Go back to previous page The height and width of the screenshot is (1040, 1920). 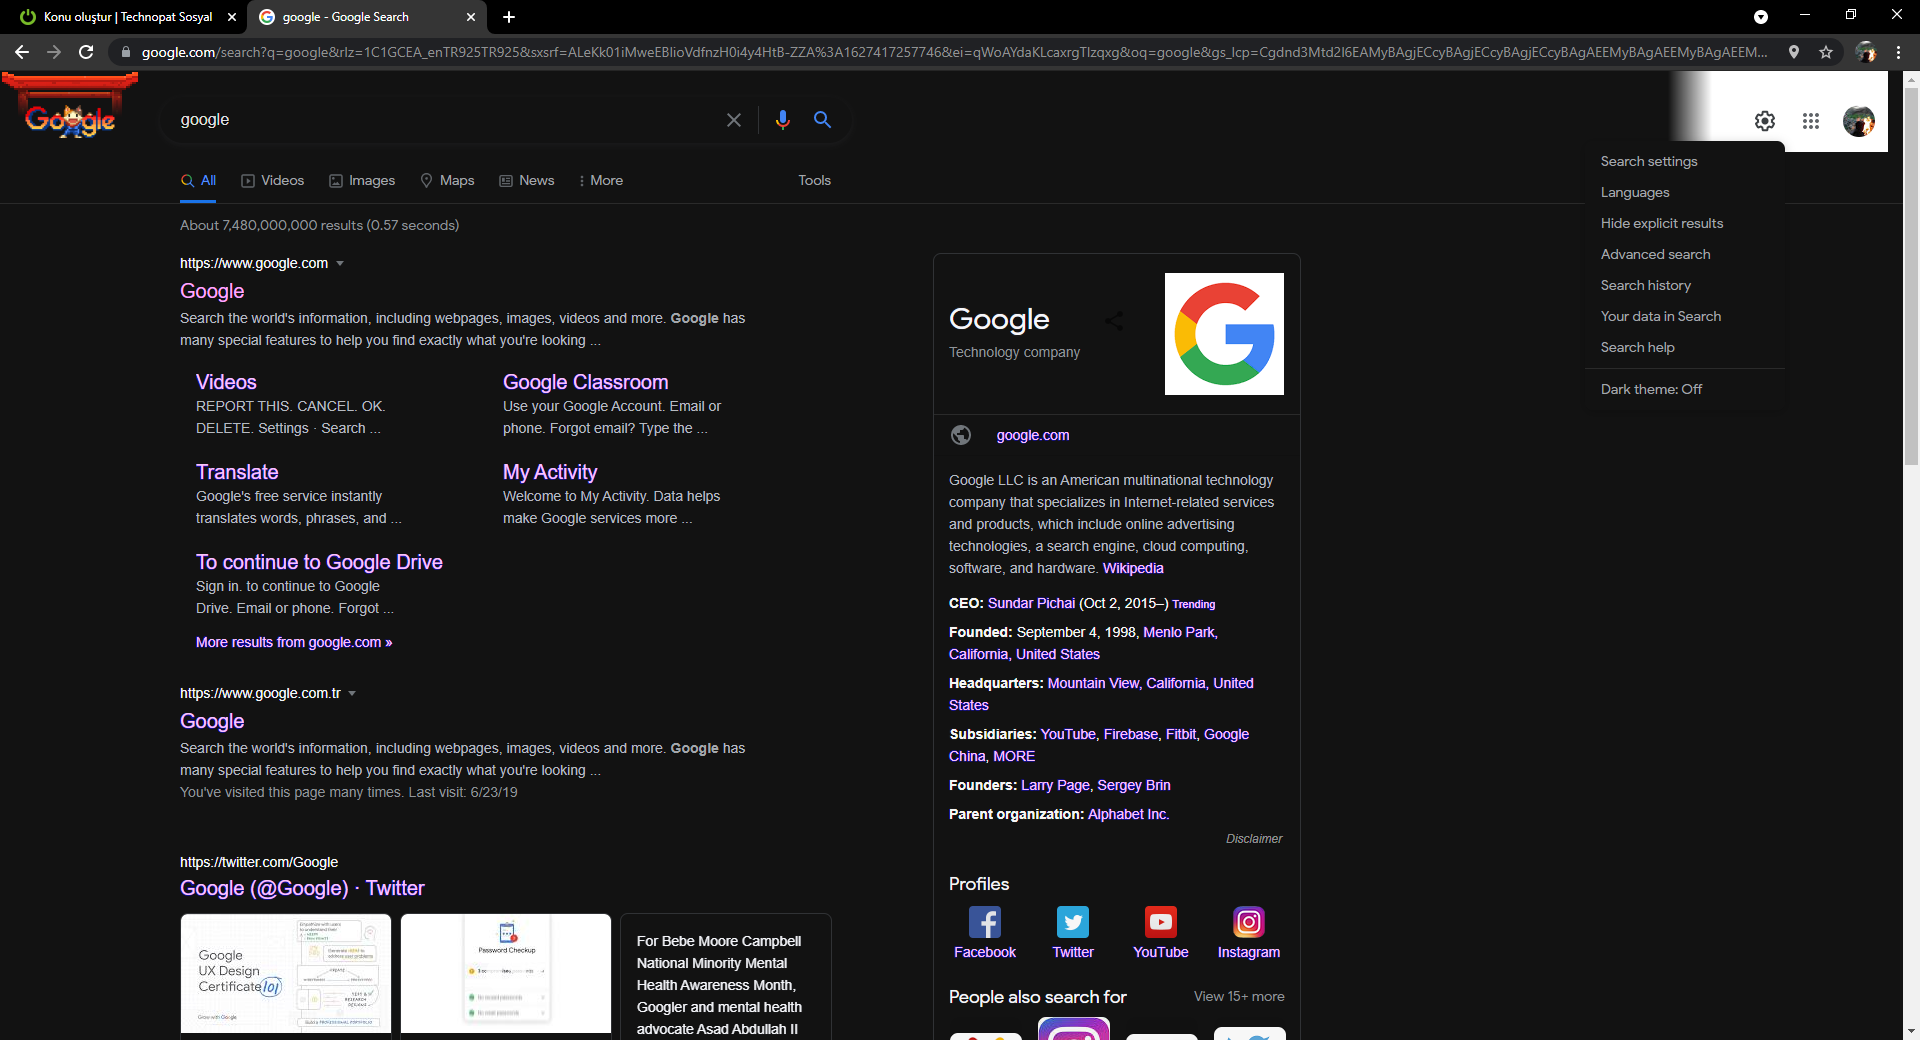click(x=22, y=52)
